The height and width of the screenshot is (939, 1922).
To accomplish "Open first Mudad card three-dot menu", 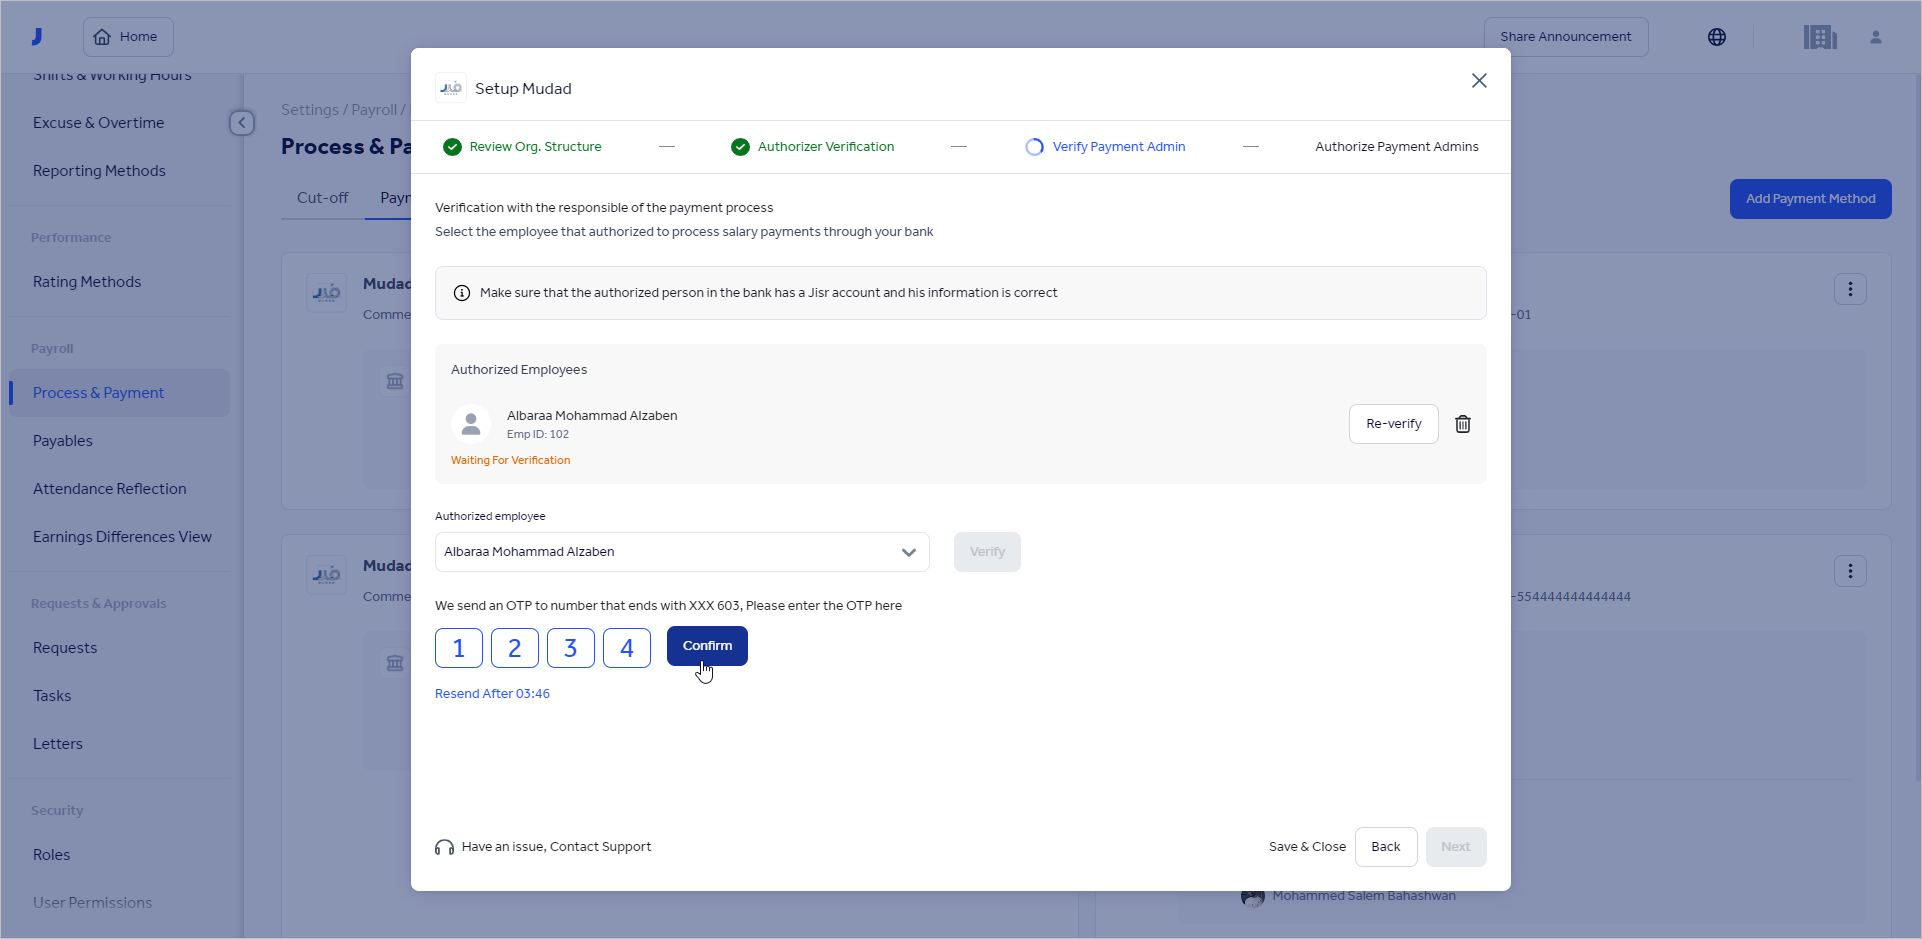I will pyautogui.click(x=1849, y=289).
